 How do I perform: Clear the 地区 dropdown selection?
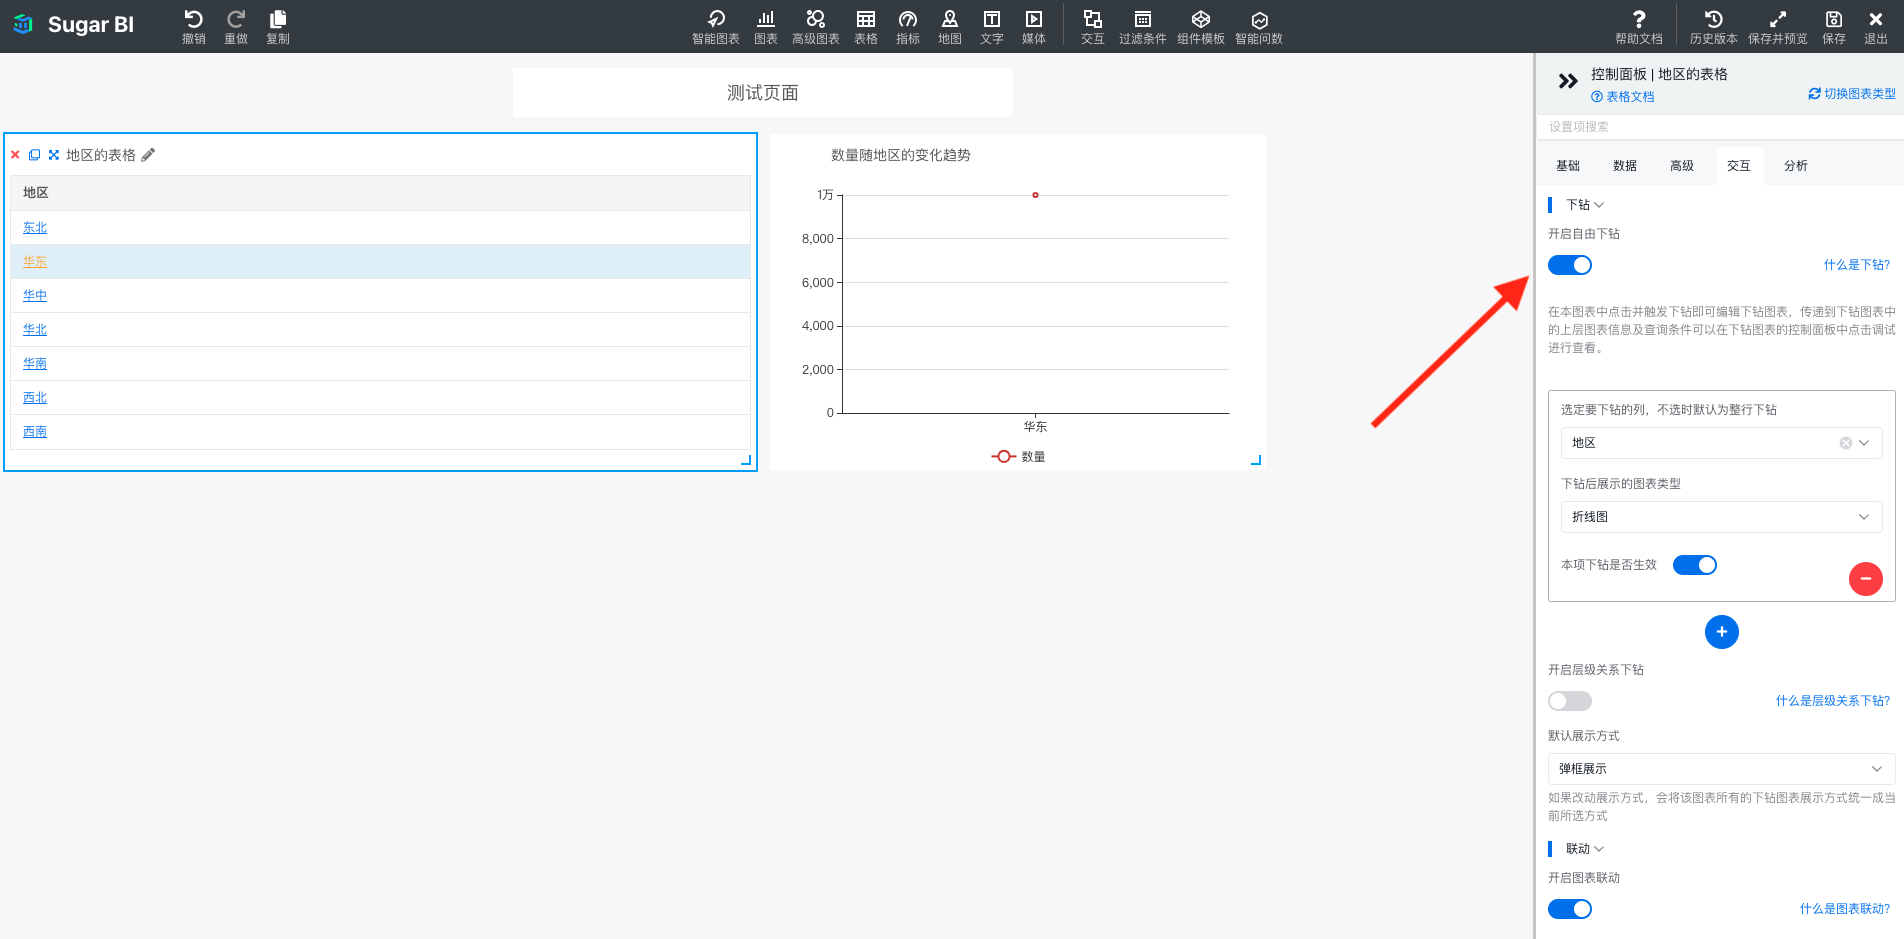point(1846,443)
